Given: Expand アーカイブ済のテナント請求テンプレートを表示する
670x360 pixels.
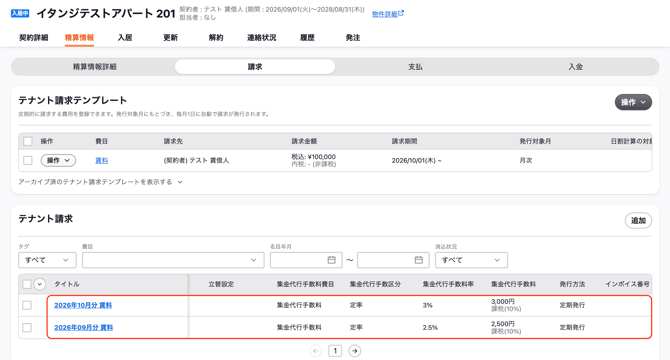Looking at the screenshot, I should [x=100, y=182].
